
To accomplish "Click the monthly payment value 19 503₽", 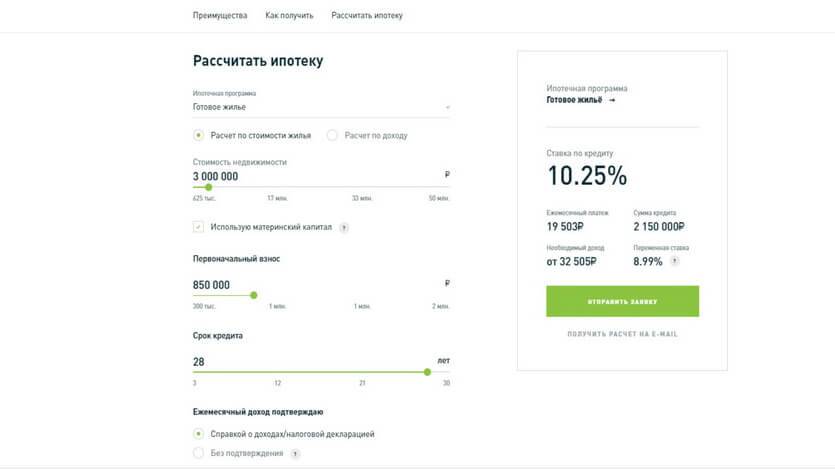I will pos(565,227).
